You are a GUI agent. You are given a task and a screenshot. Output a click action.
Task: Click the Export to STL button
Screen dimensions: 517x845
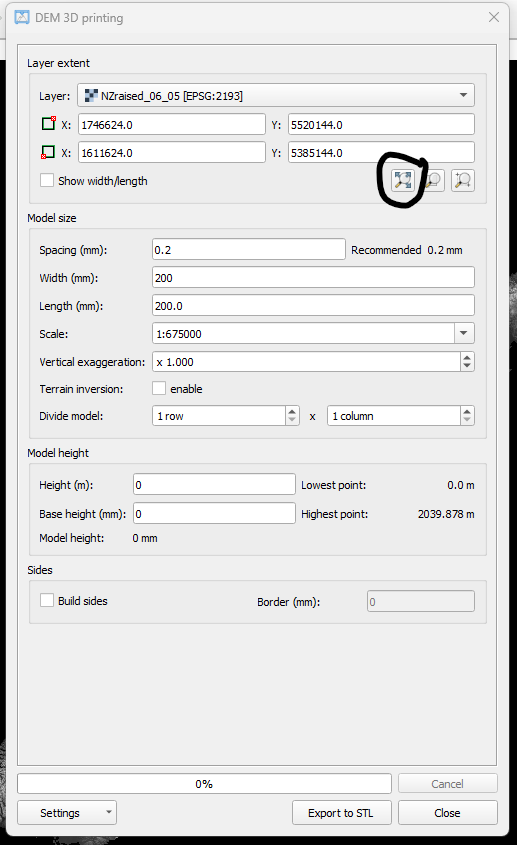click(x=341, y=813)
